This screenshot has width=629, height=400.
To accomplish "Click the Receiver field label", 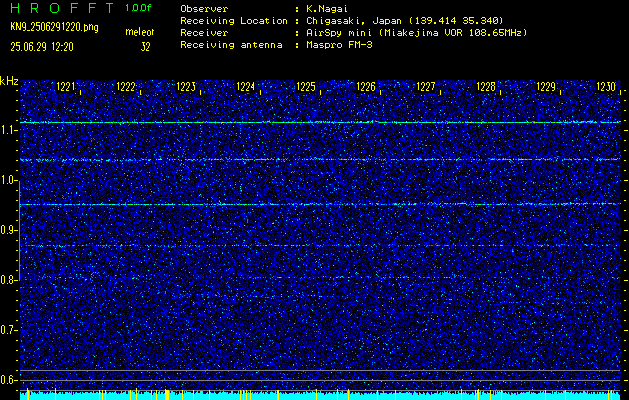I will point(204,32).
